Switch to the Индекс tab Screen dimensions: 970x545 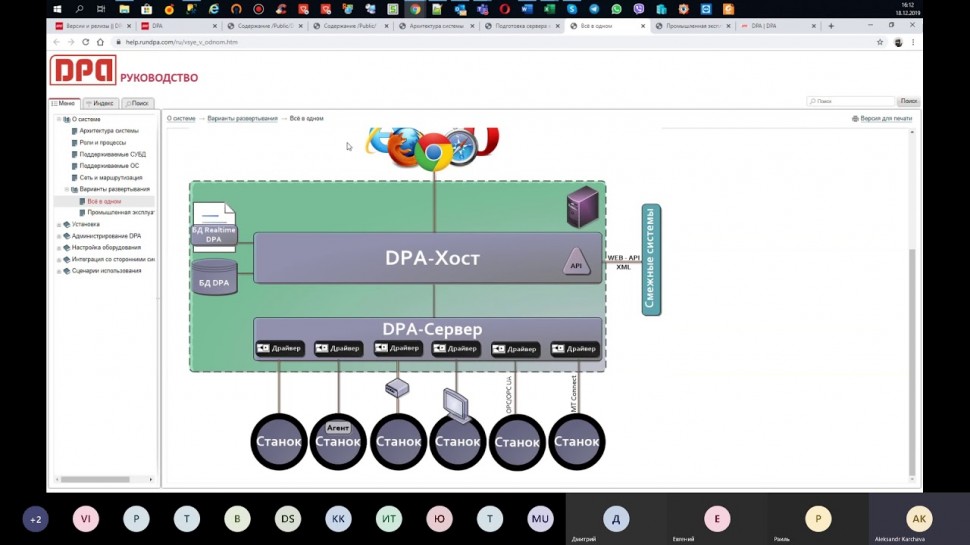coord(102,103)
